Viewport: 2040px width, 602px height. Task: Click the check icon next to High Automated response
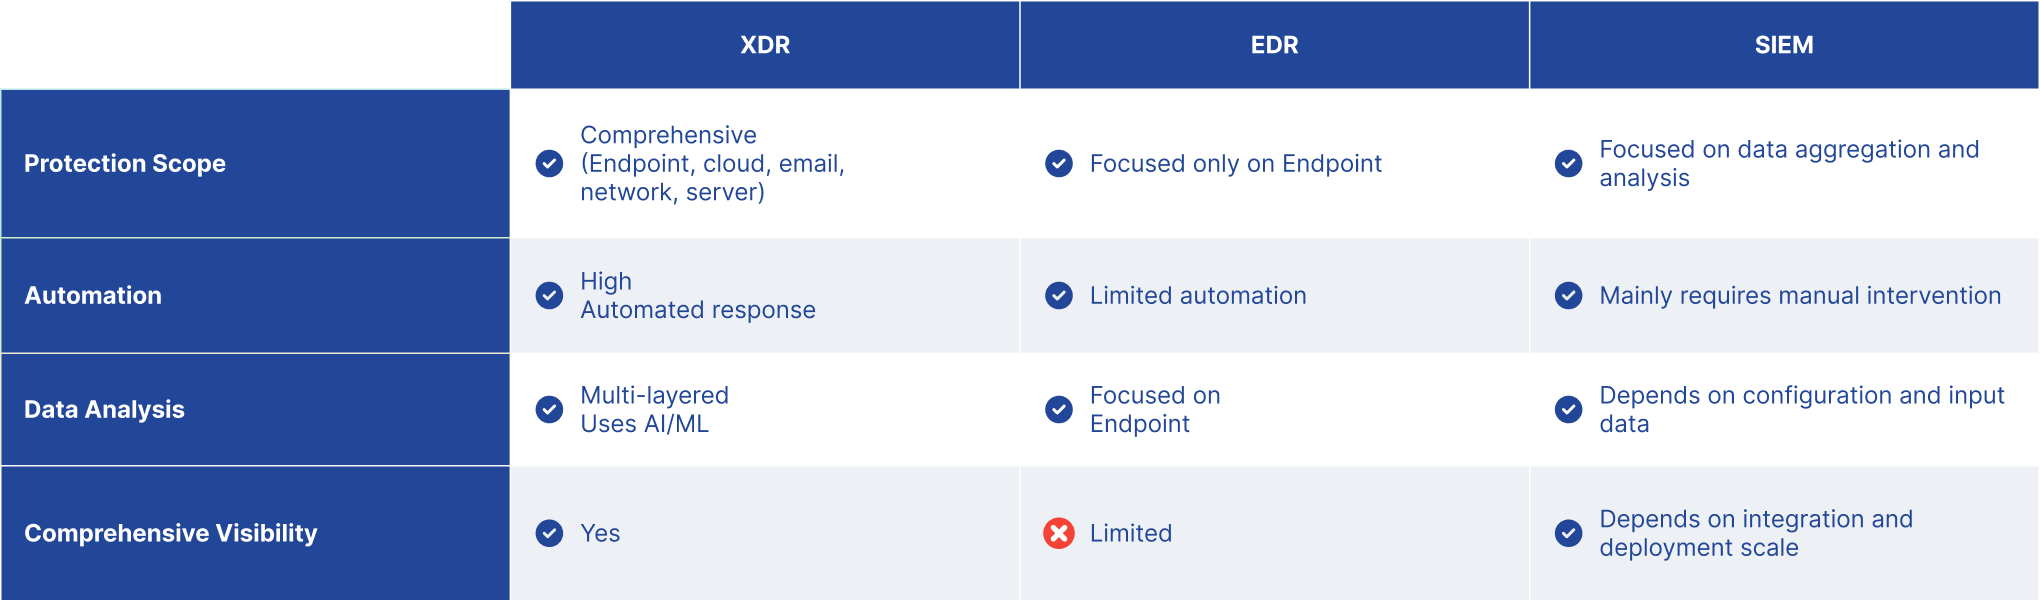coord(549,295)
